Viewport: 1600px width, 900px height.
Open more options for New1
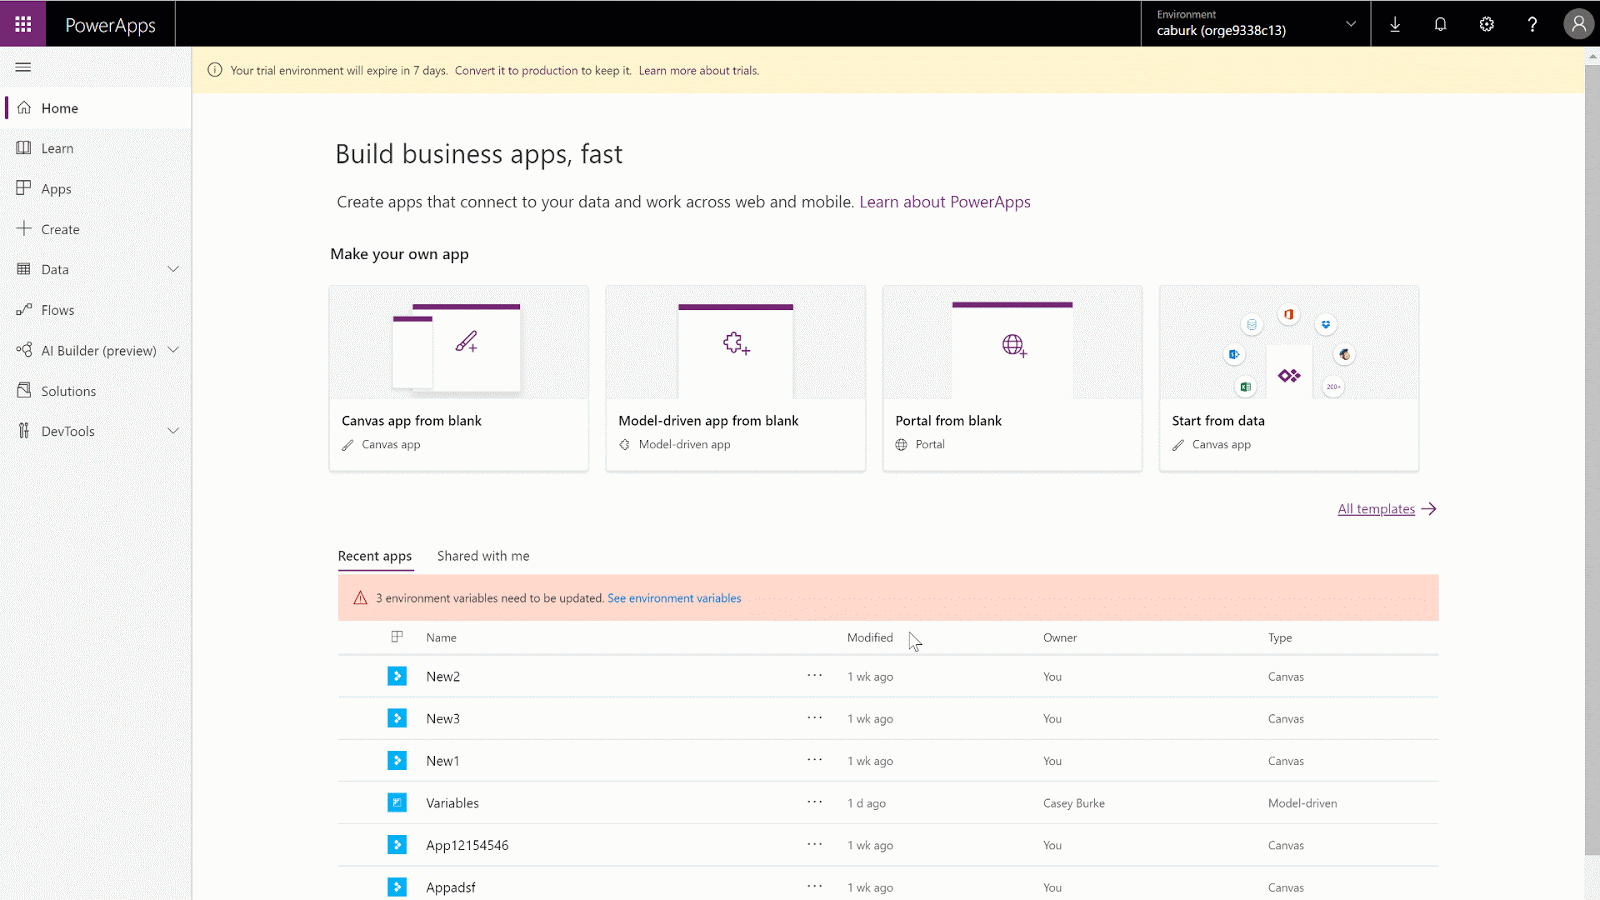click(815, 760)
